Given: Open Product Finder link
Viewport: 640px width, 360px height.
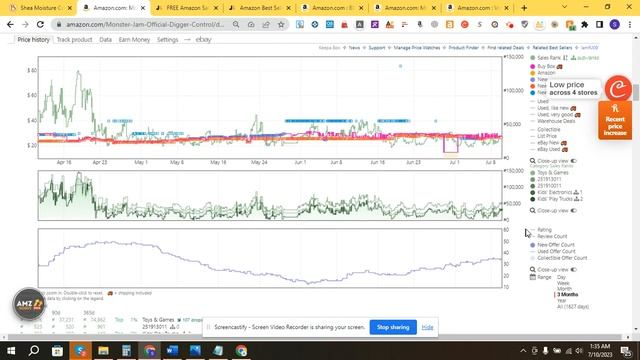Looking at the screenshot, I should [x=463, y=48].
